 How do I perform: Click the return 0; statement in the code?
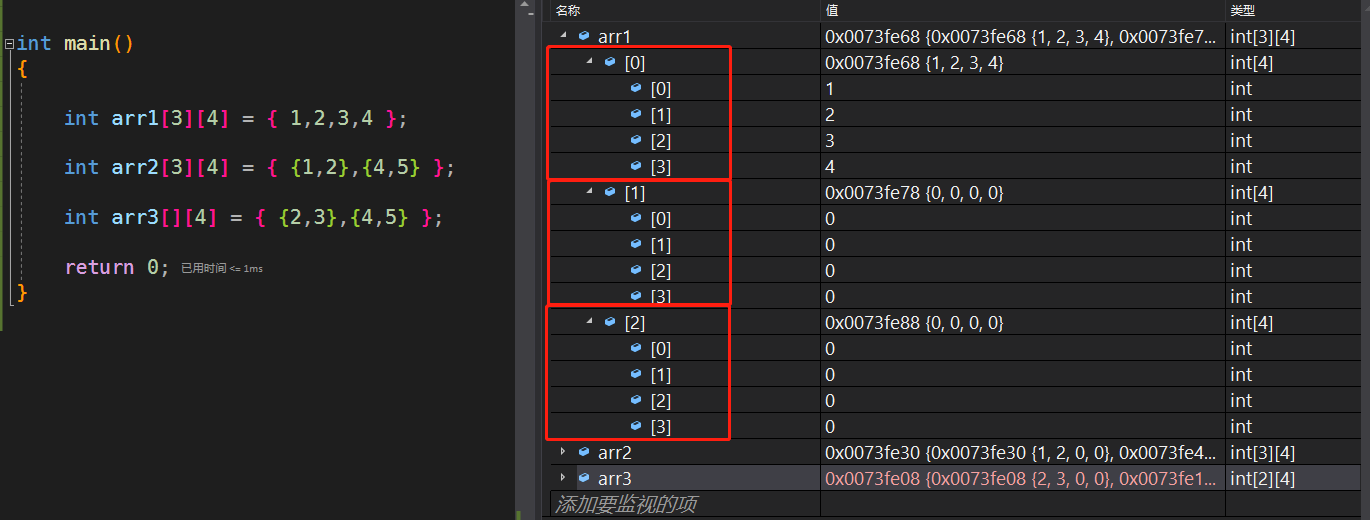(x=117, y=267)
